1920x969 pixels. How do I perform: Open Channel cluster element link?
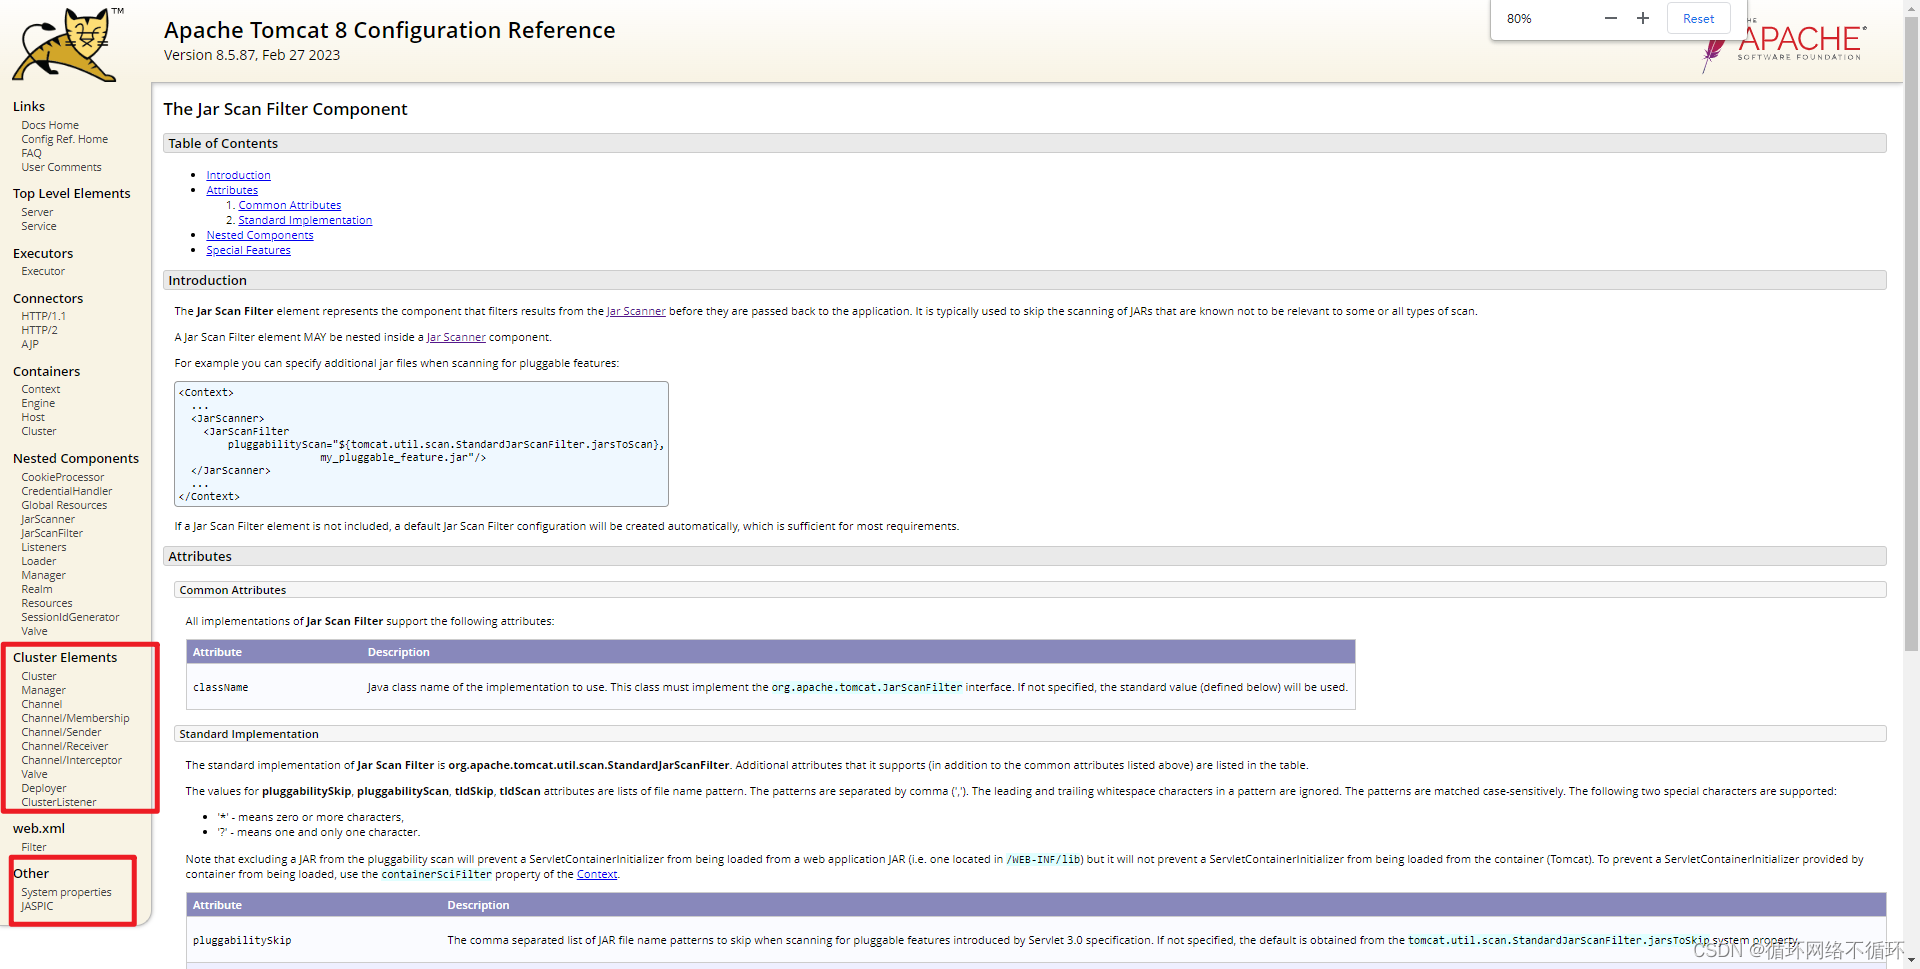click(41, 704)
